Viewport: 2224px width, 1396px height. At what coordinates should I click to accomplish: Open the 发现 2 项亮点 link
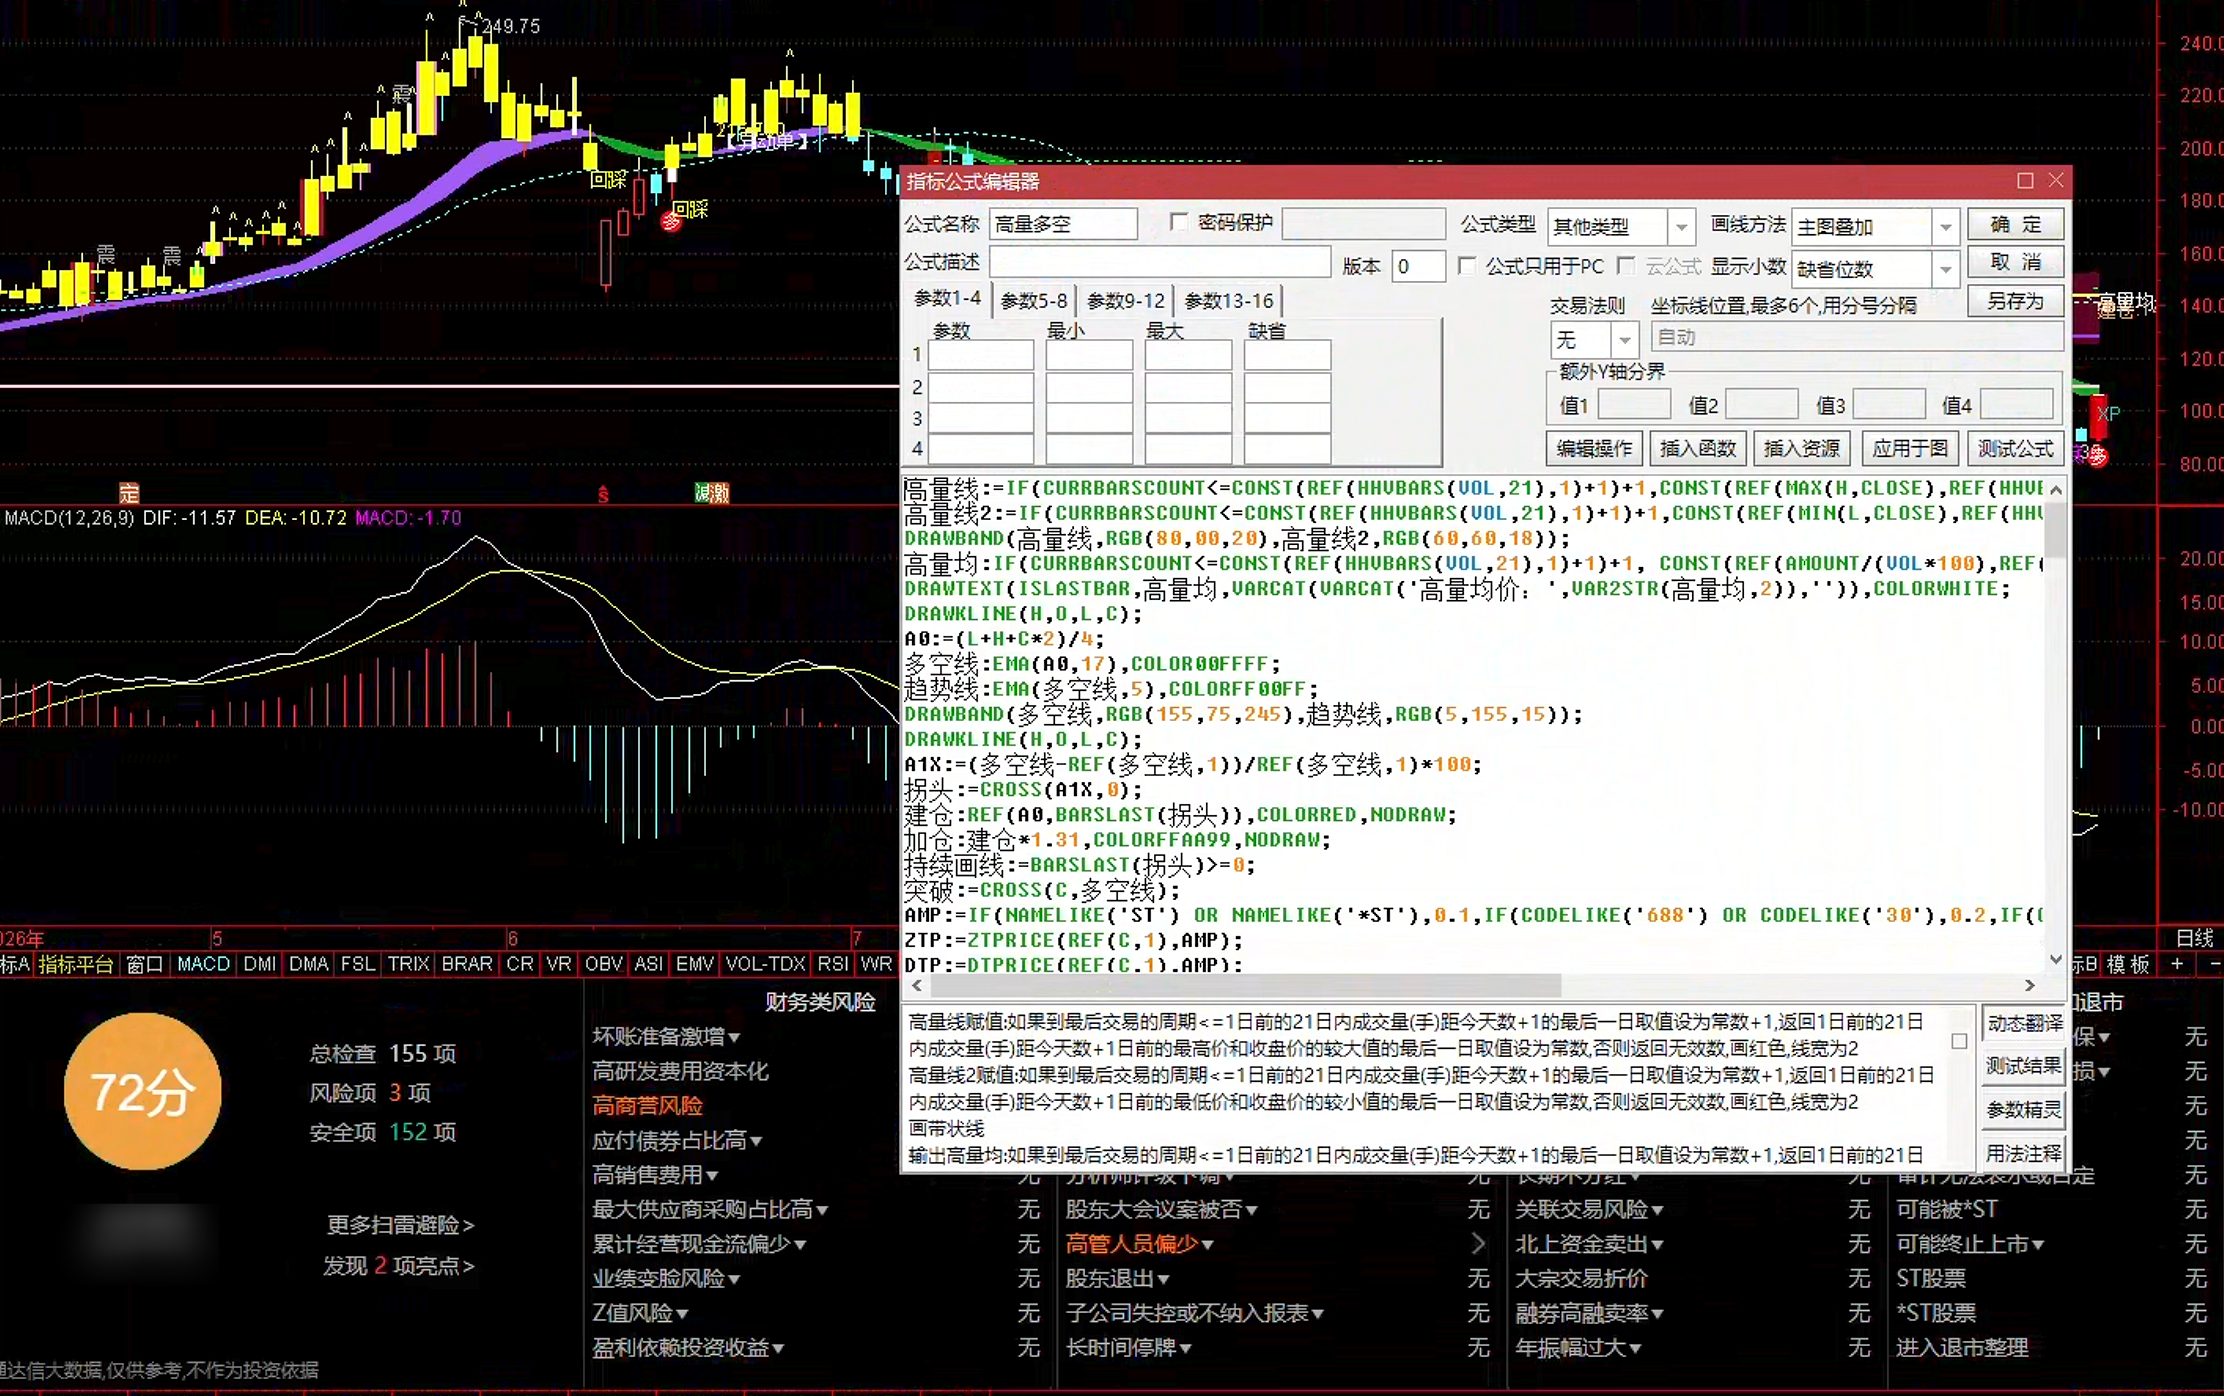pyautogui.click(x=398, y=1266)
